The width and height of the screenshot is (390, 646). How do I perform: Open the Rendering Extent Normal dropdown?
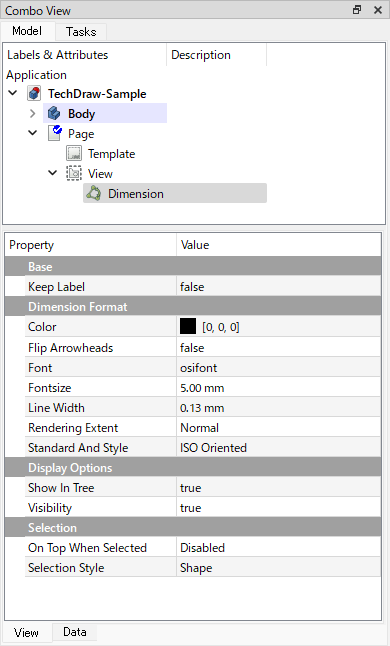(278, 428)
